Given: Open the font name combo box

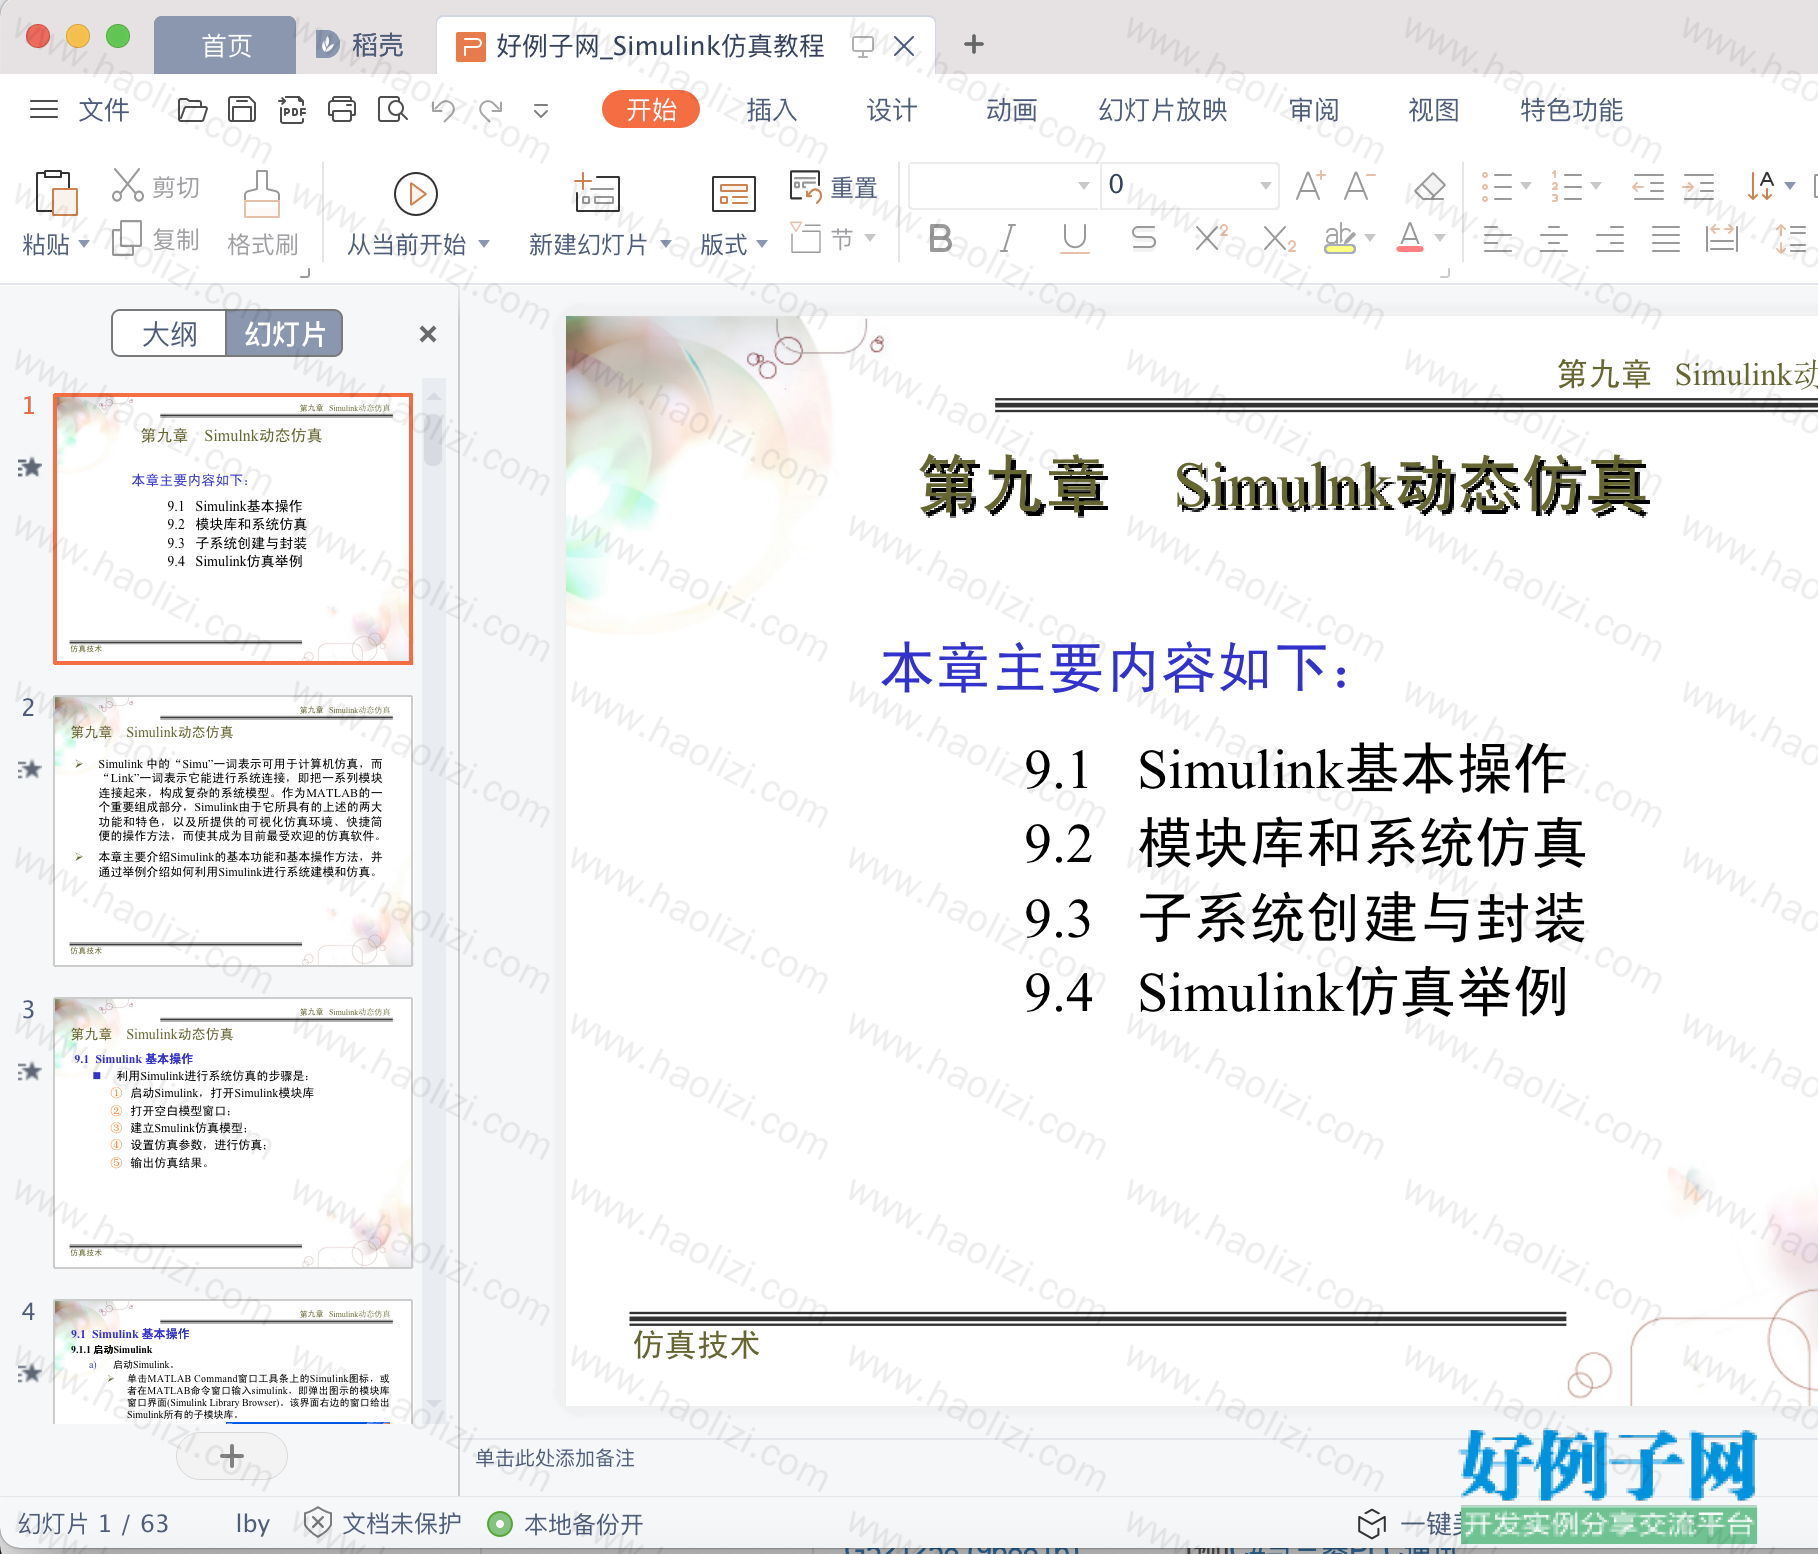Looking at the screenshot, I should pos(1004,185).
